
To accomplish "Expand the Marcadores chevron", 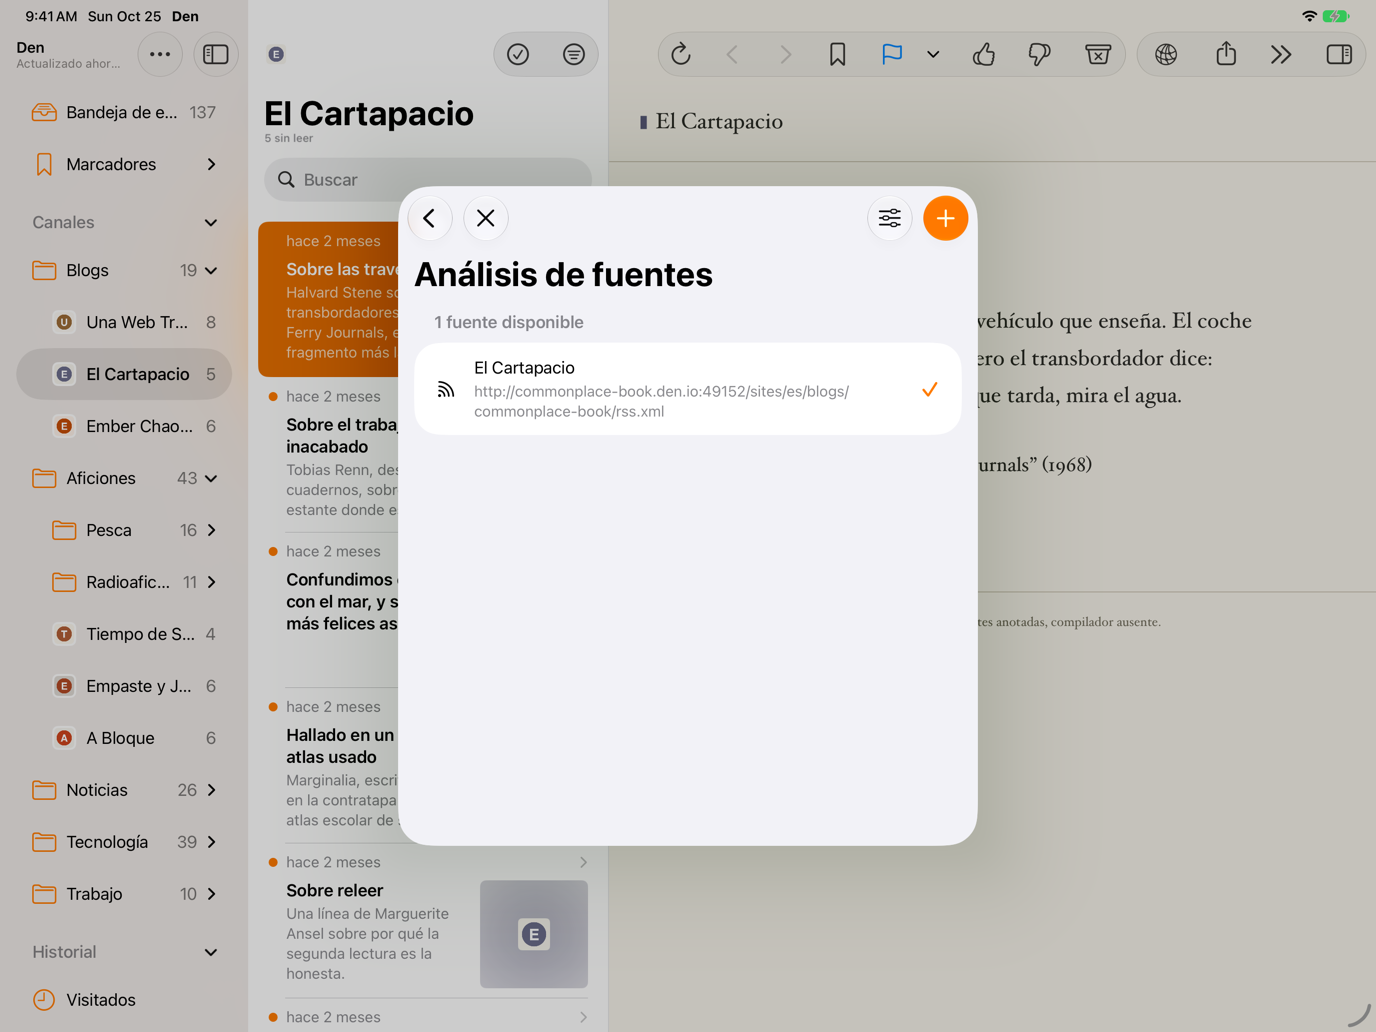I will 211,164.
